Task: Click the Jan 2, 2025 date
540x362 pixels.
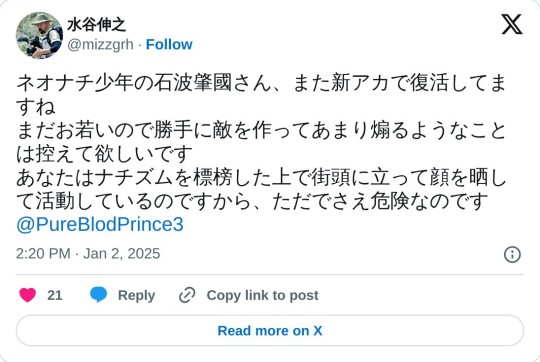Action: (x=122, y=254)
